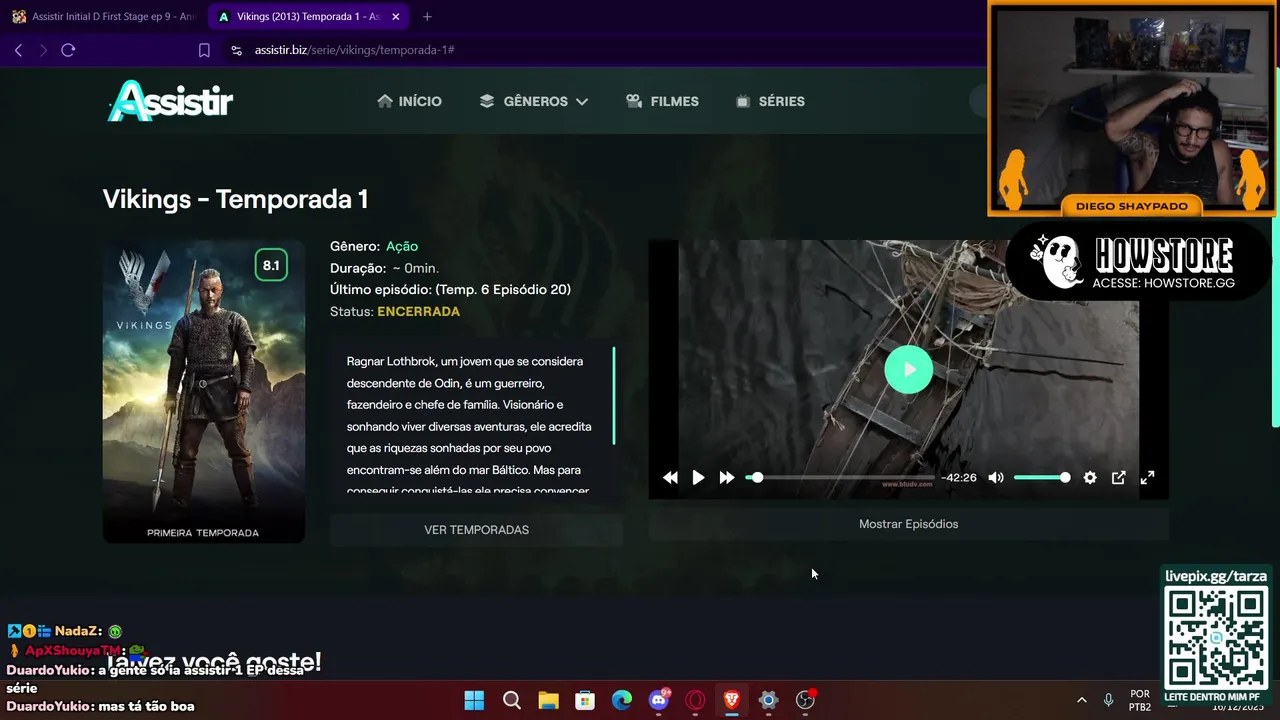Open File Explorer from taskbar

click(548, 700)
